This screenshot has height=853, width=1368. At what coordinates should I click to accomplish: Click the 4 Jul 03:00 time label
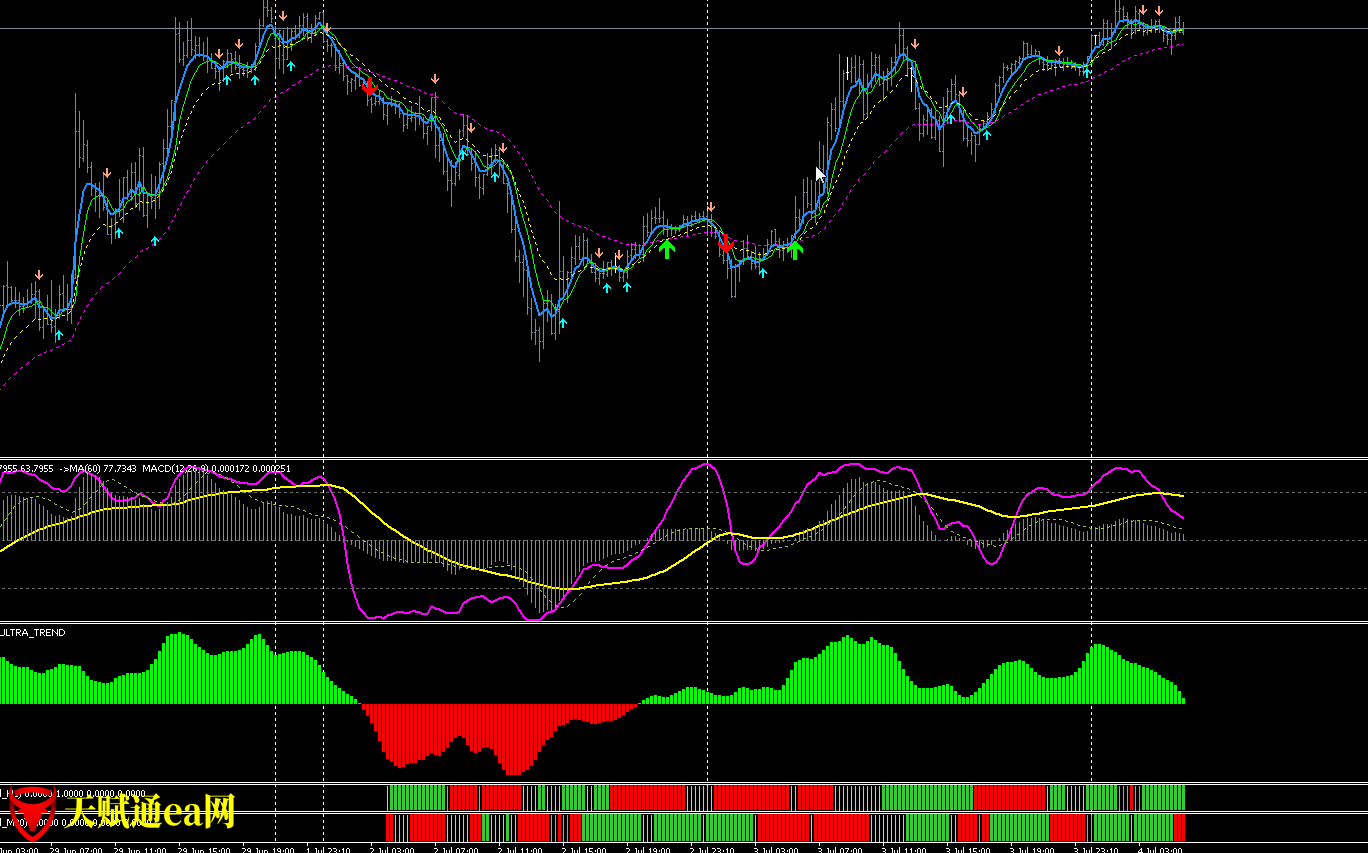1160,849
